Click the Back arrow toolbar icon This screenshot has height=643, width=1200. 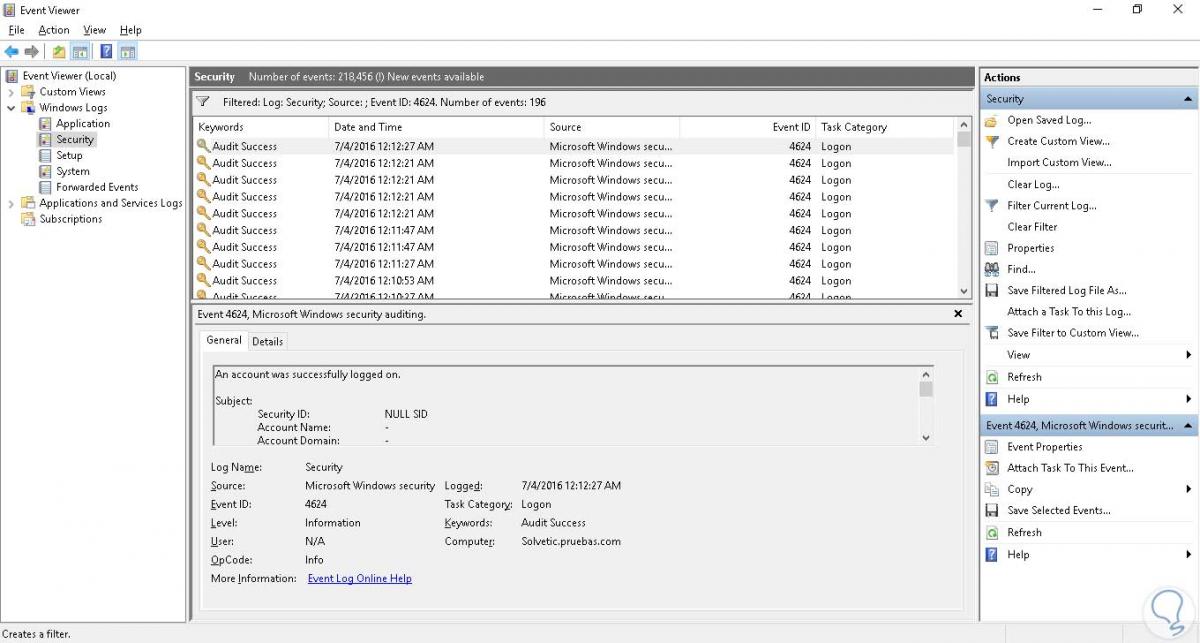pyautogui.click(x=11, y=52)
